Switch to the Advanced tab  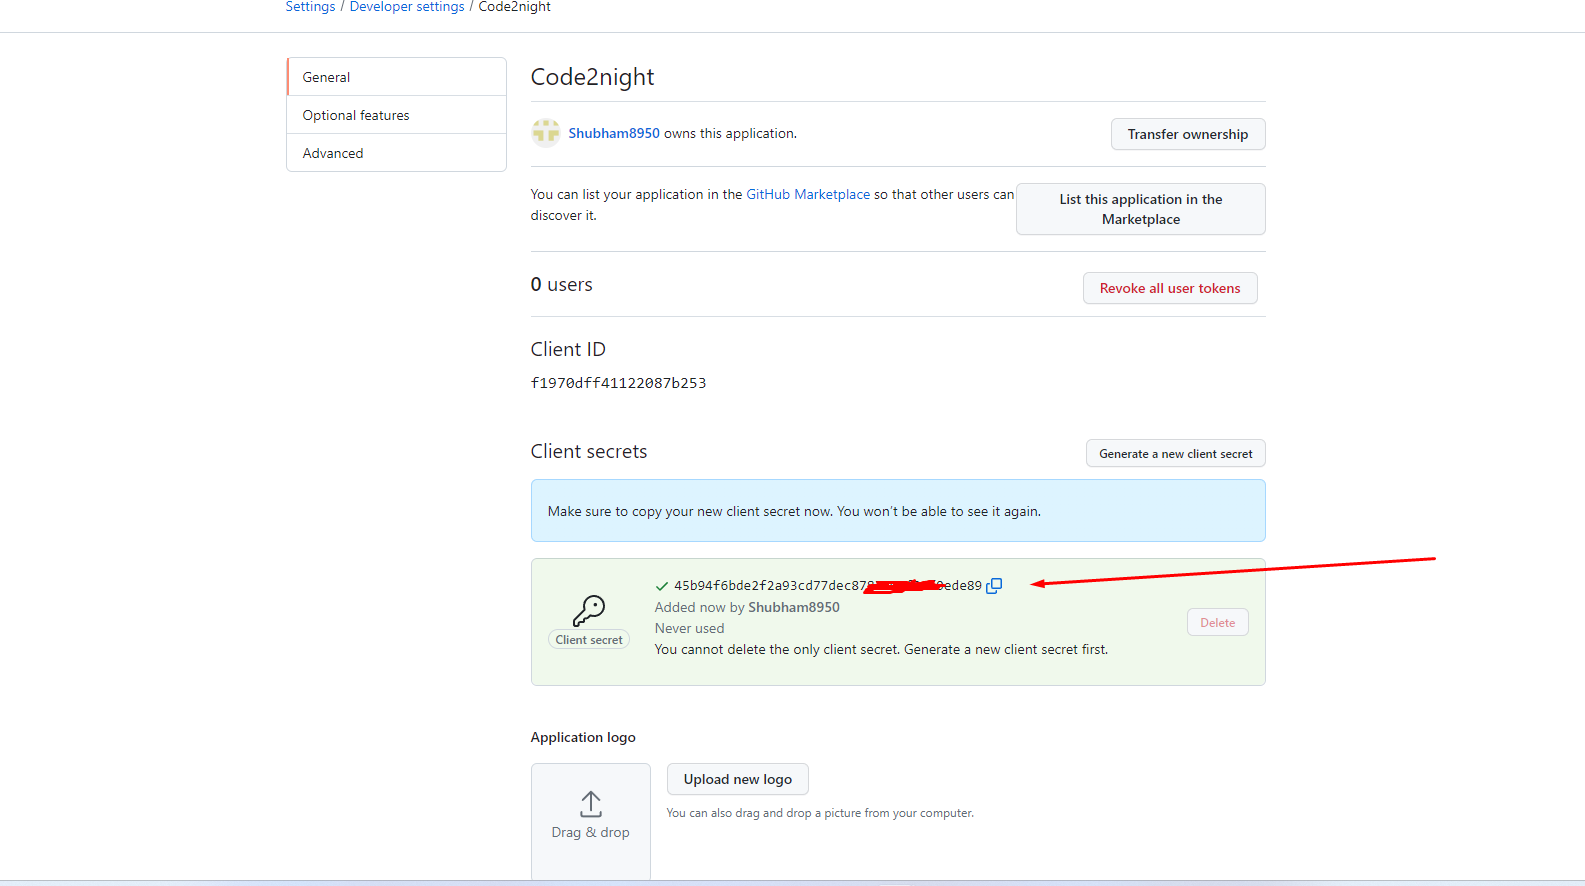click(x=396, y=153)
